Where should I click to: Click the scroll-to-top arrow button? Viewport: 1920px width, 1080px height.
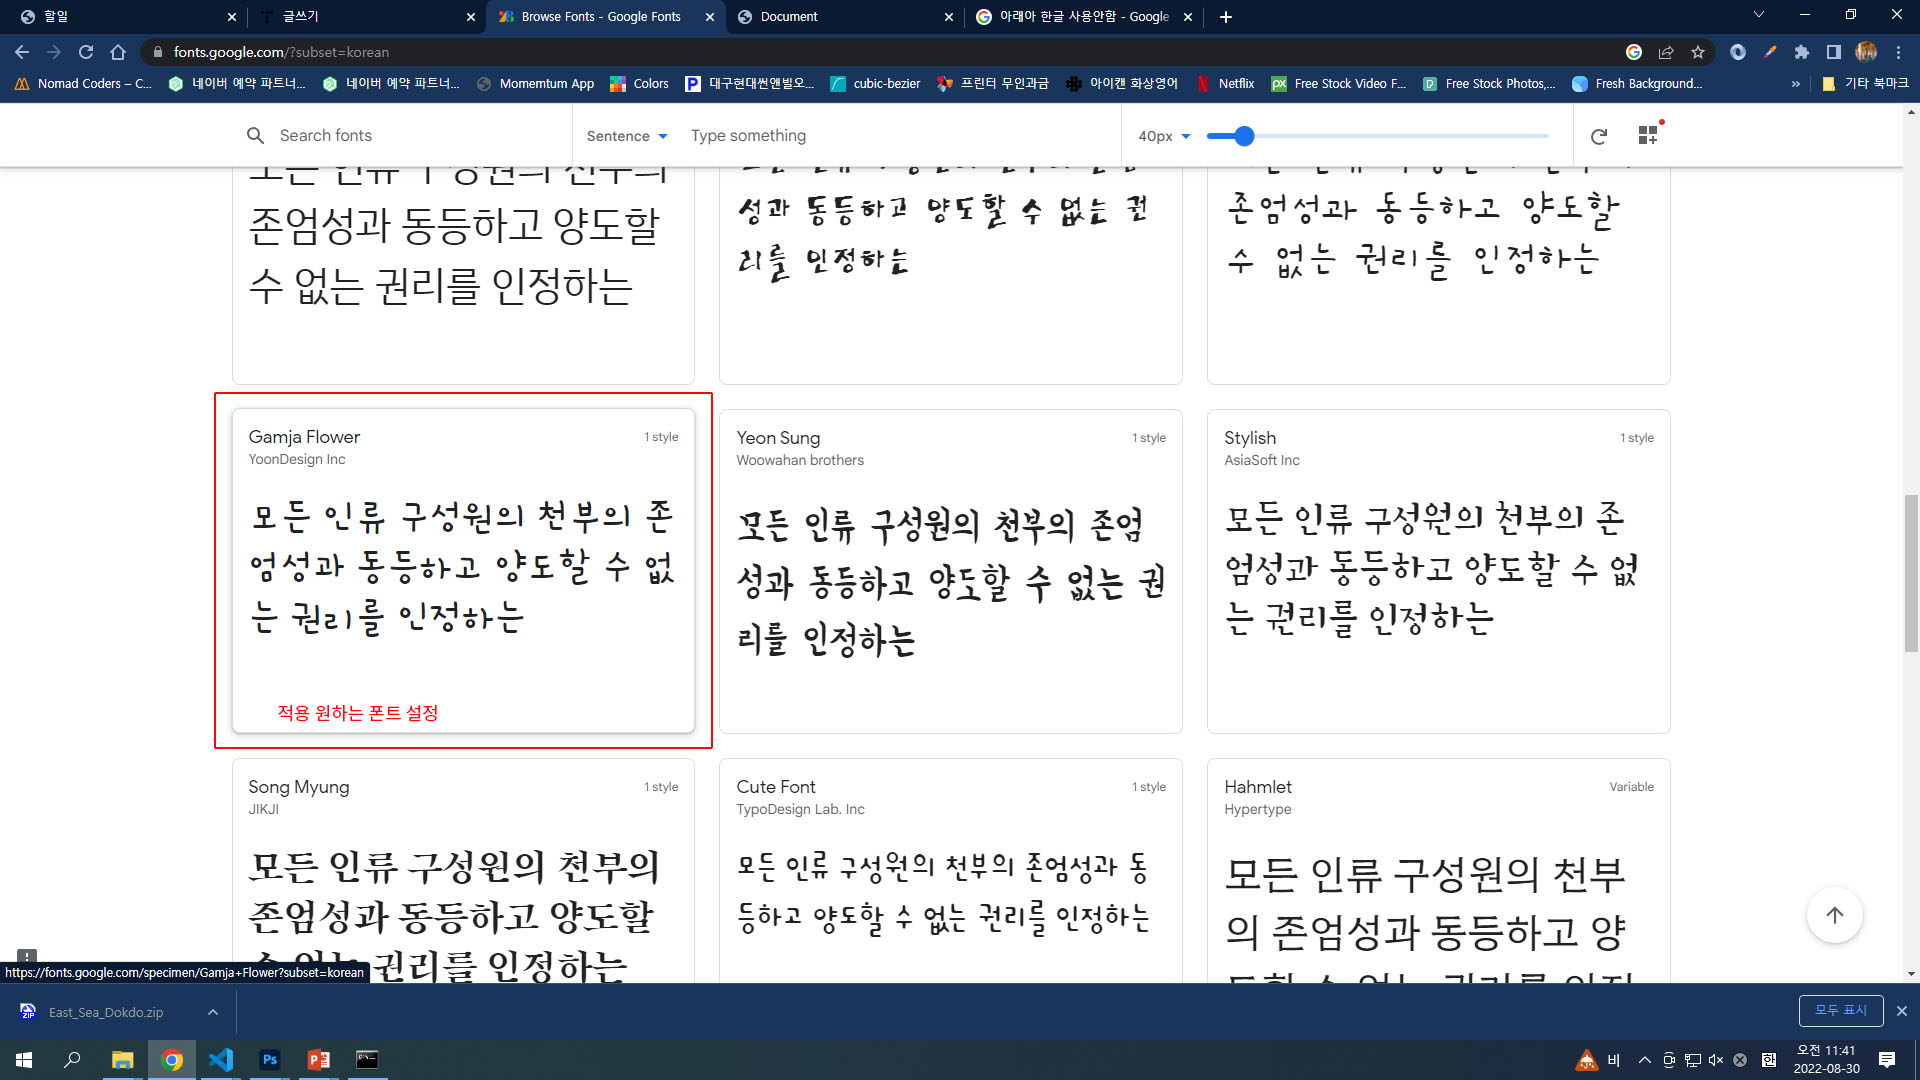pos(1834,915)
